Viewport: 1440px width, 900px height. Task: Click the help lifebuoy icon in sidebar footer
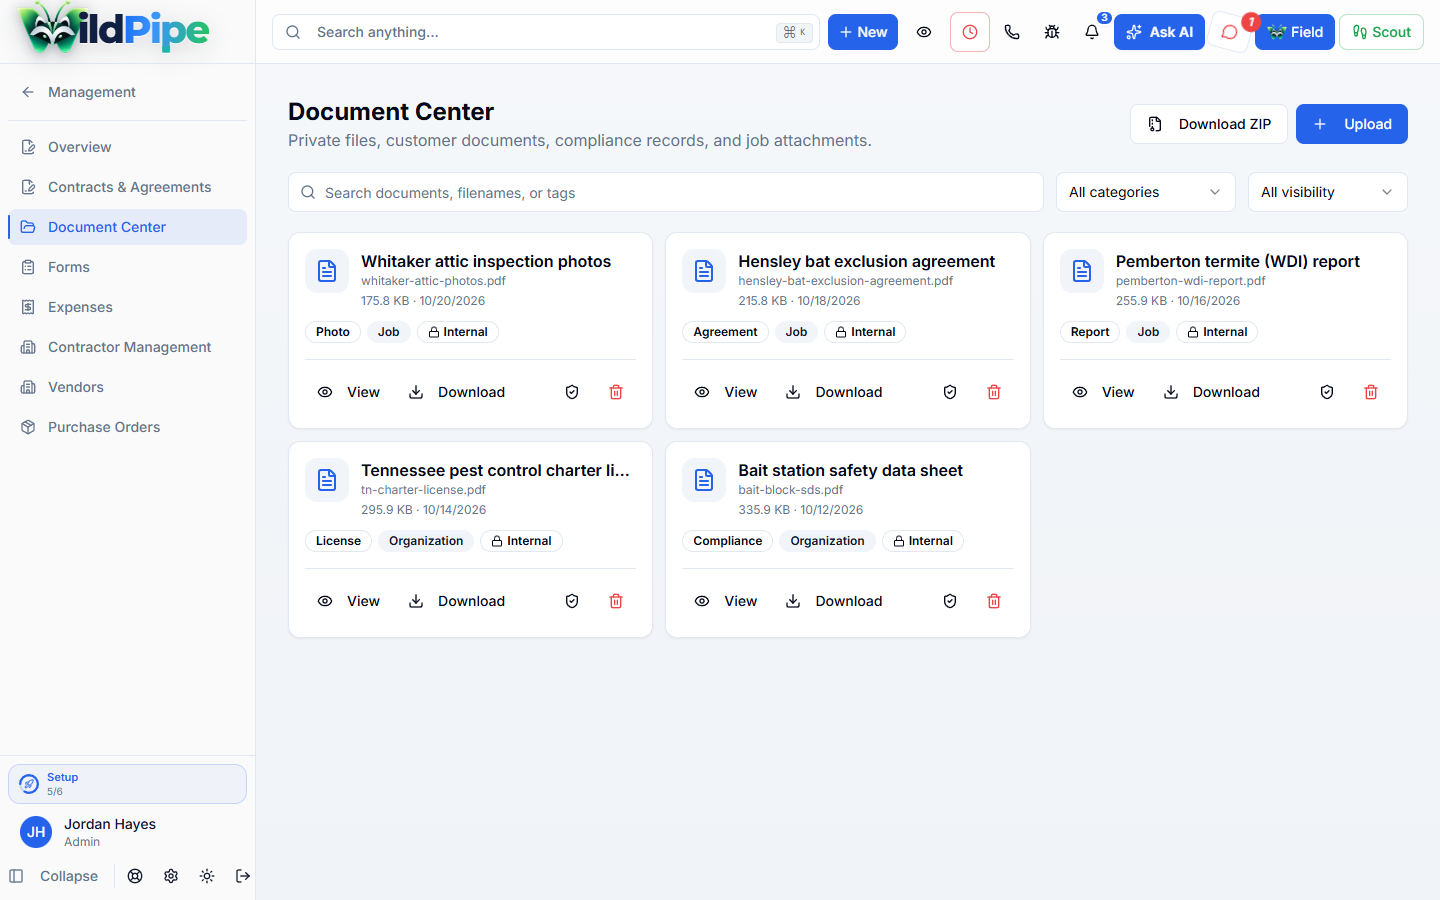135,876
